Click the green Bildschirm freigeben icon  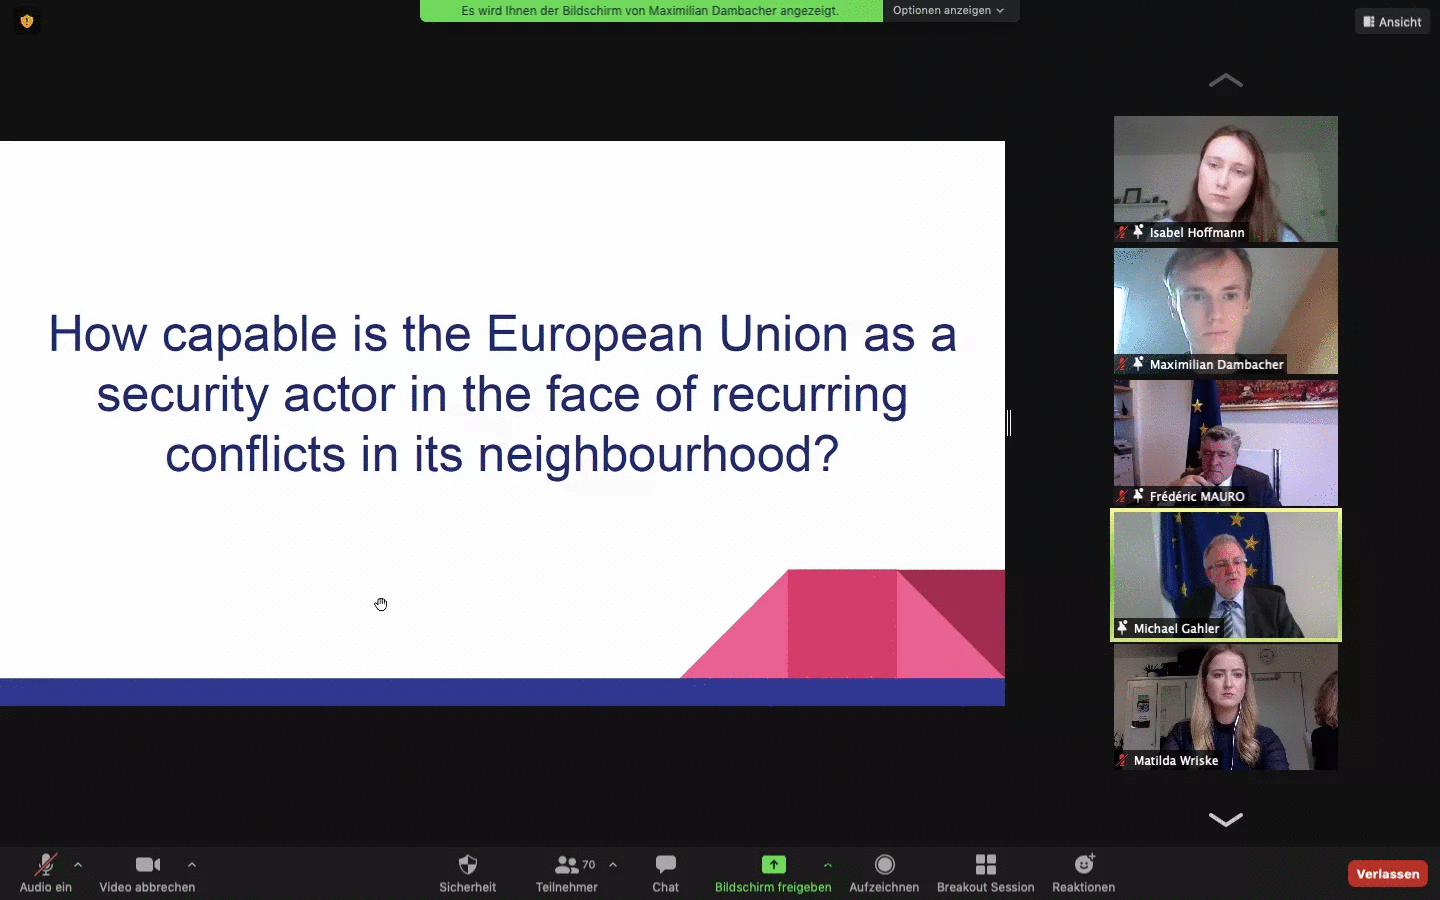(x=773, y=865)
